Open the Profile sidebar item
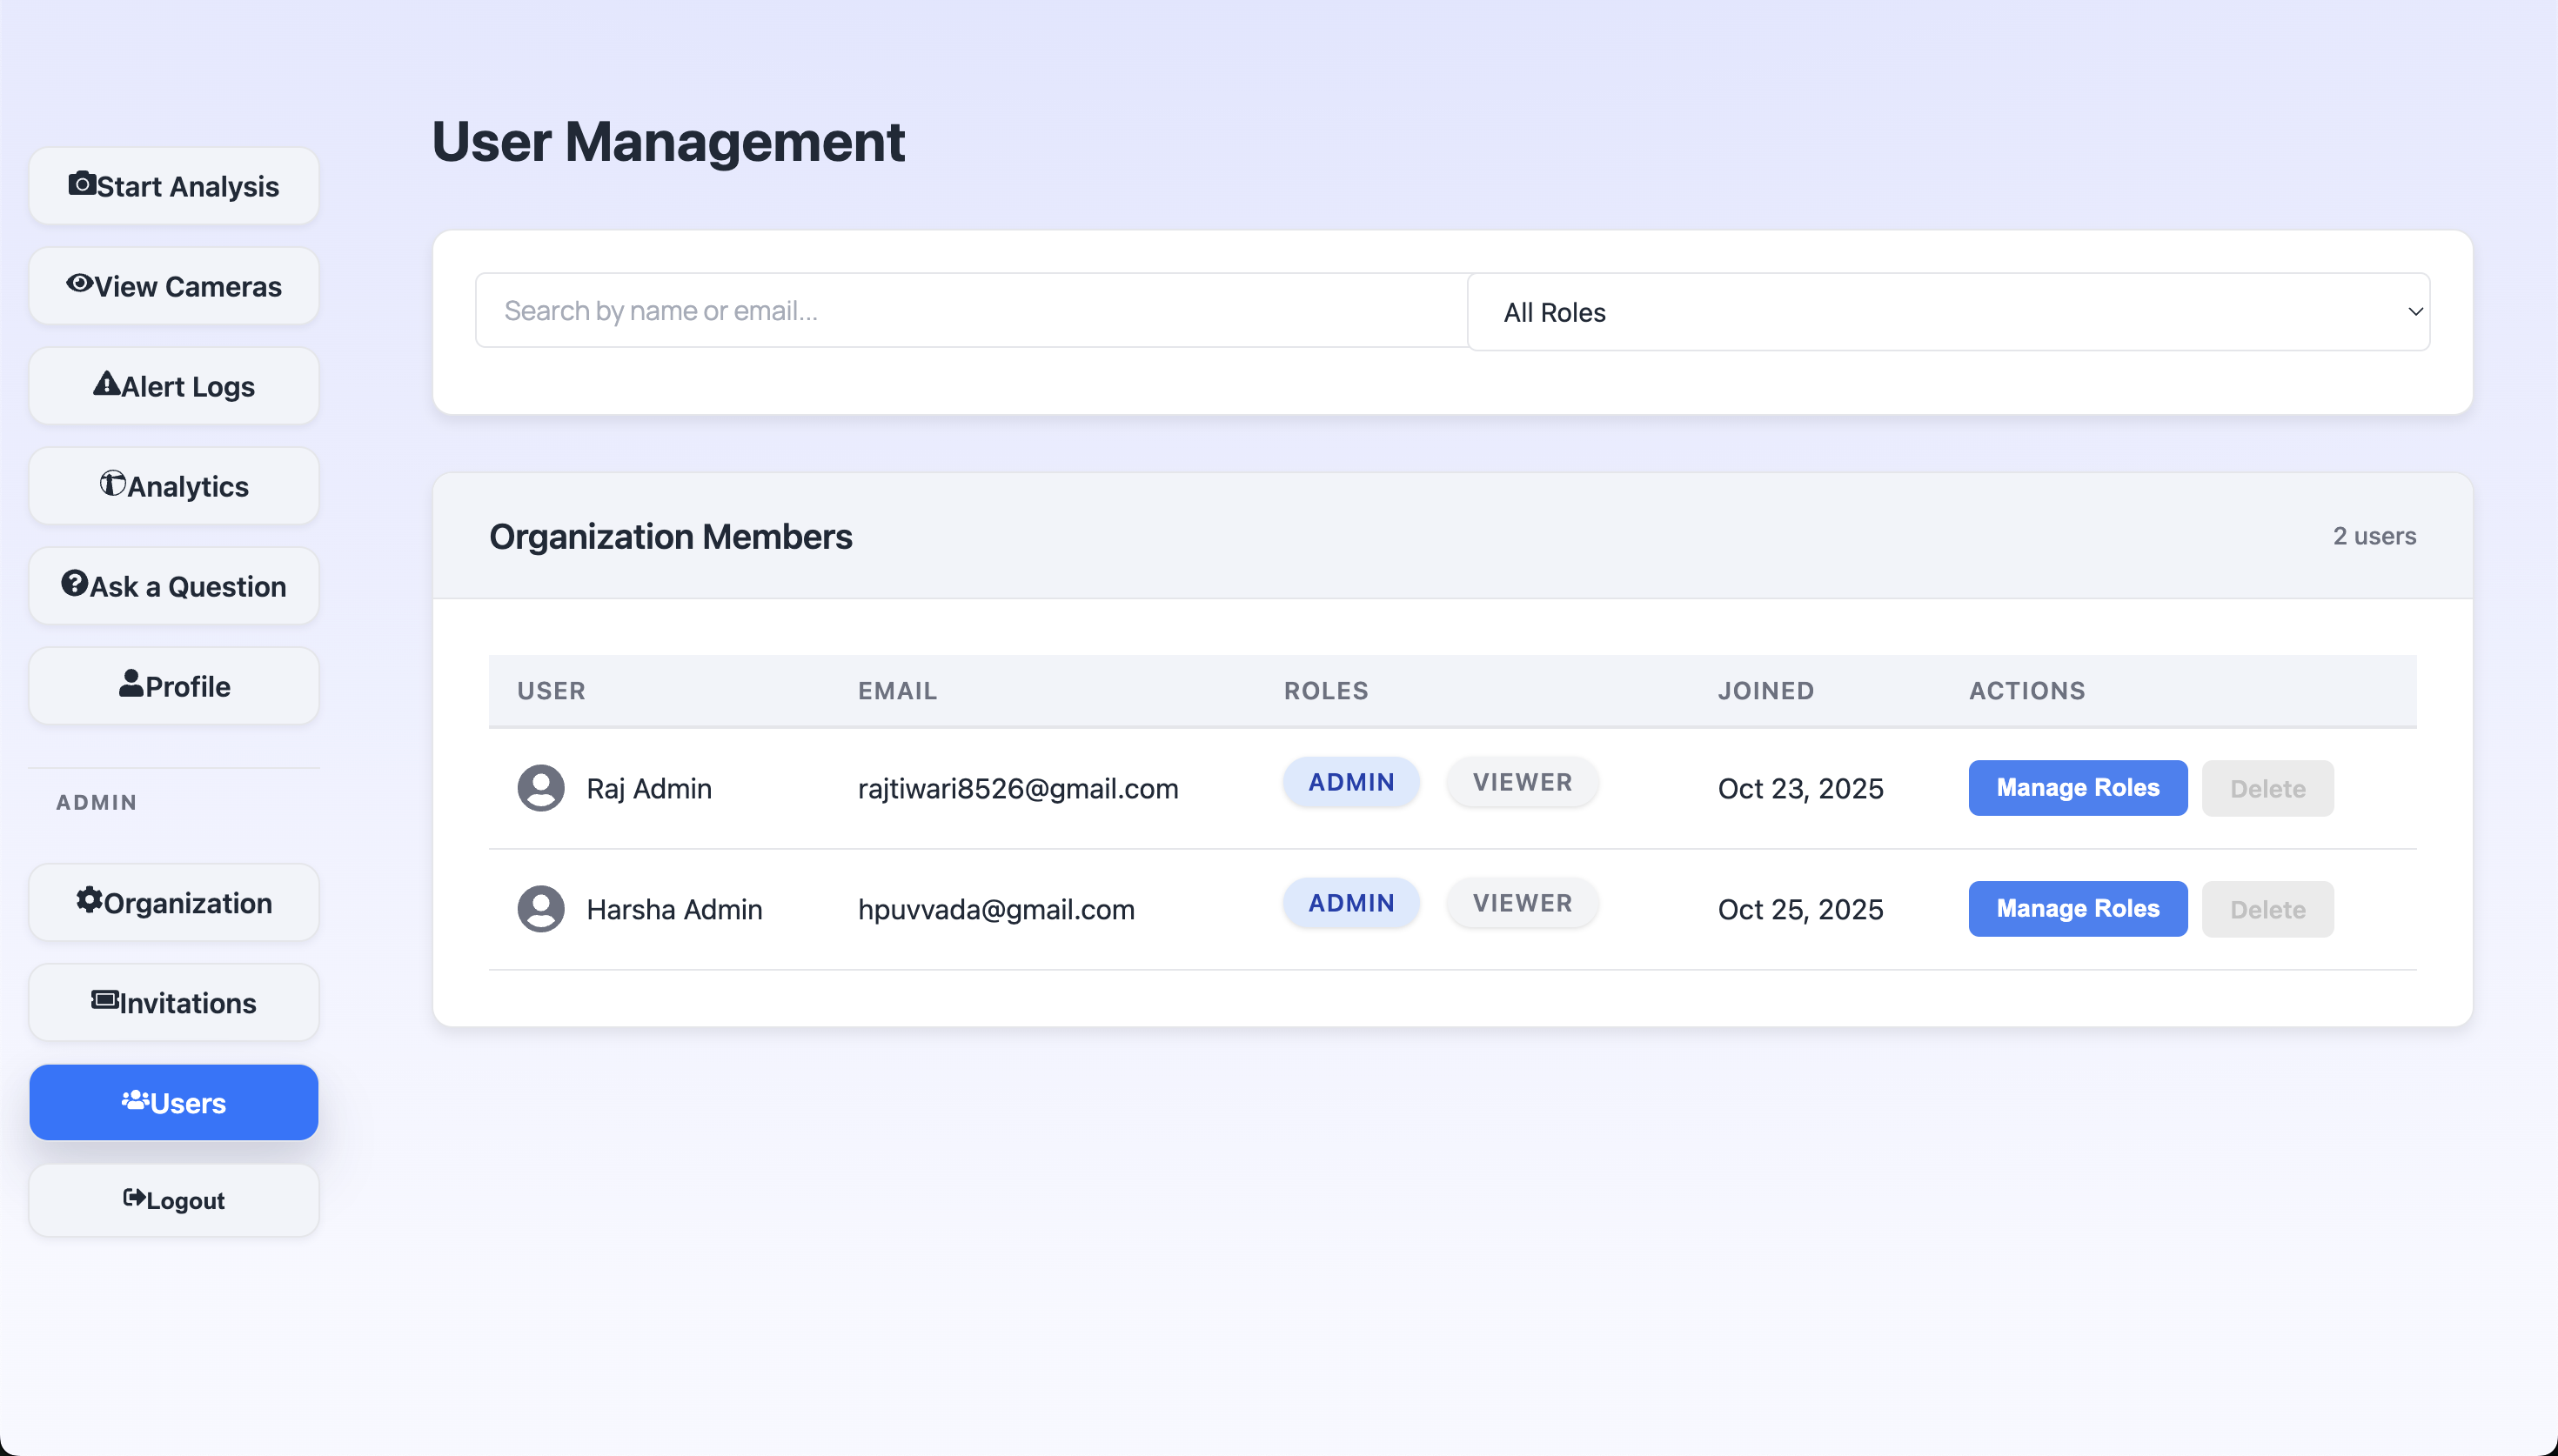 pos(174,686)
